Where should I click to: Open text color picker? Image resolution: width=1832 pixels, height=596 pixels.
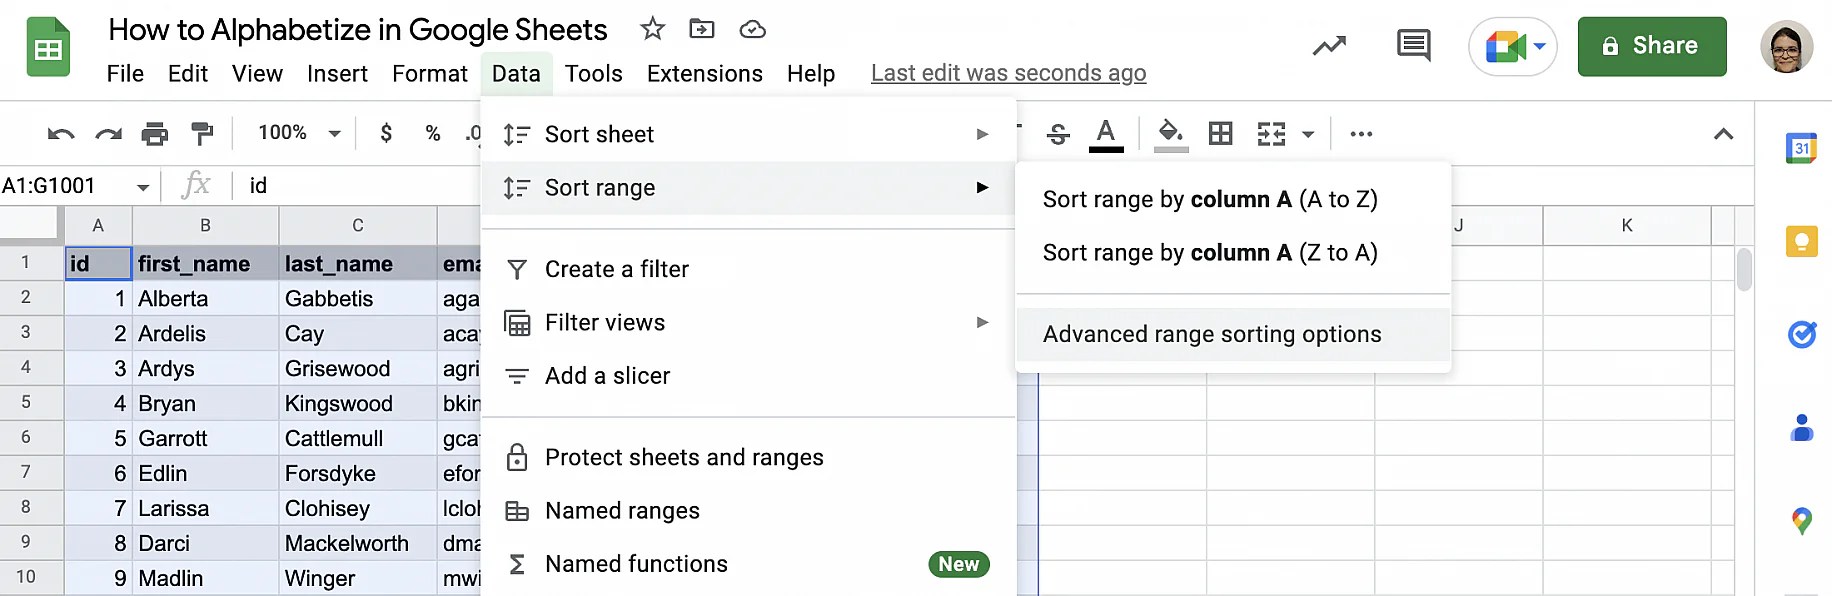tap(1105, 133)
